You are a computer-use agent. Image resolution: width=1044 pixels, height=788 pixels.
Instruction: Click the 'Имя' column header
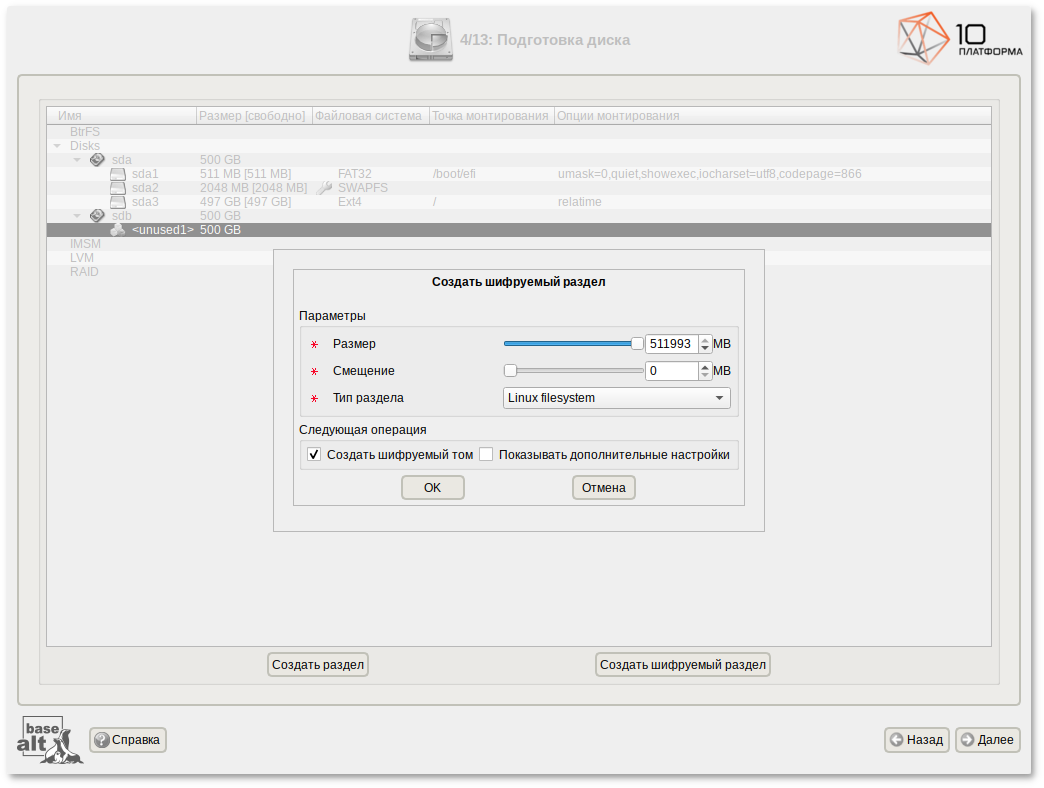121,116
